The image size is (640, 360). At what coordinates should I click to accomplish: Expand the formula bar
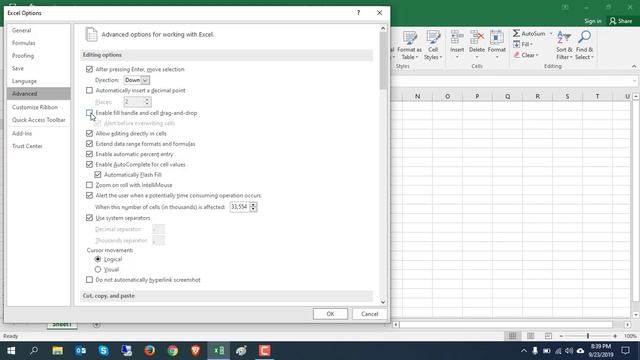click(x=634, y=81)
